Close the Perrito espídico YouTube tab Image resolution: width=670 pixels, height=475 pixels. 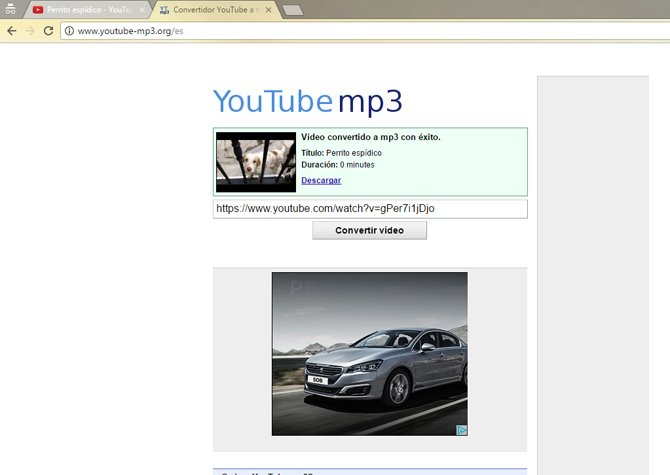[x=141, y=9]
